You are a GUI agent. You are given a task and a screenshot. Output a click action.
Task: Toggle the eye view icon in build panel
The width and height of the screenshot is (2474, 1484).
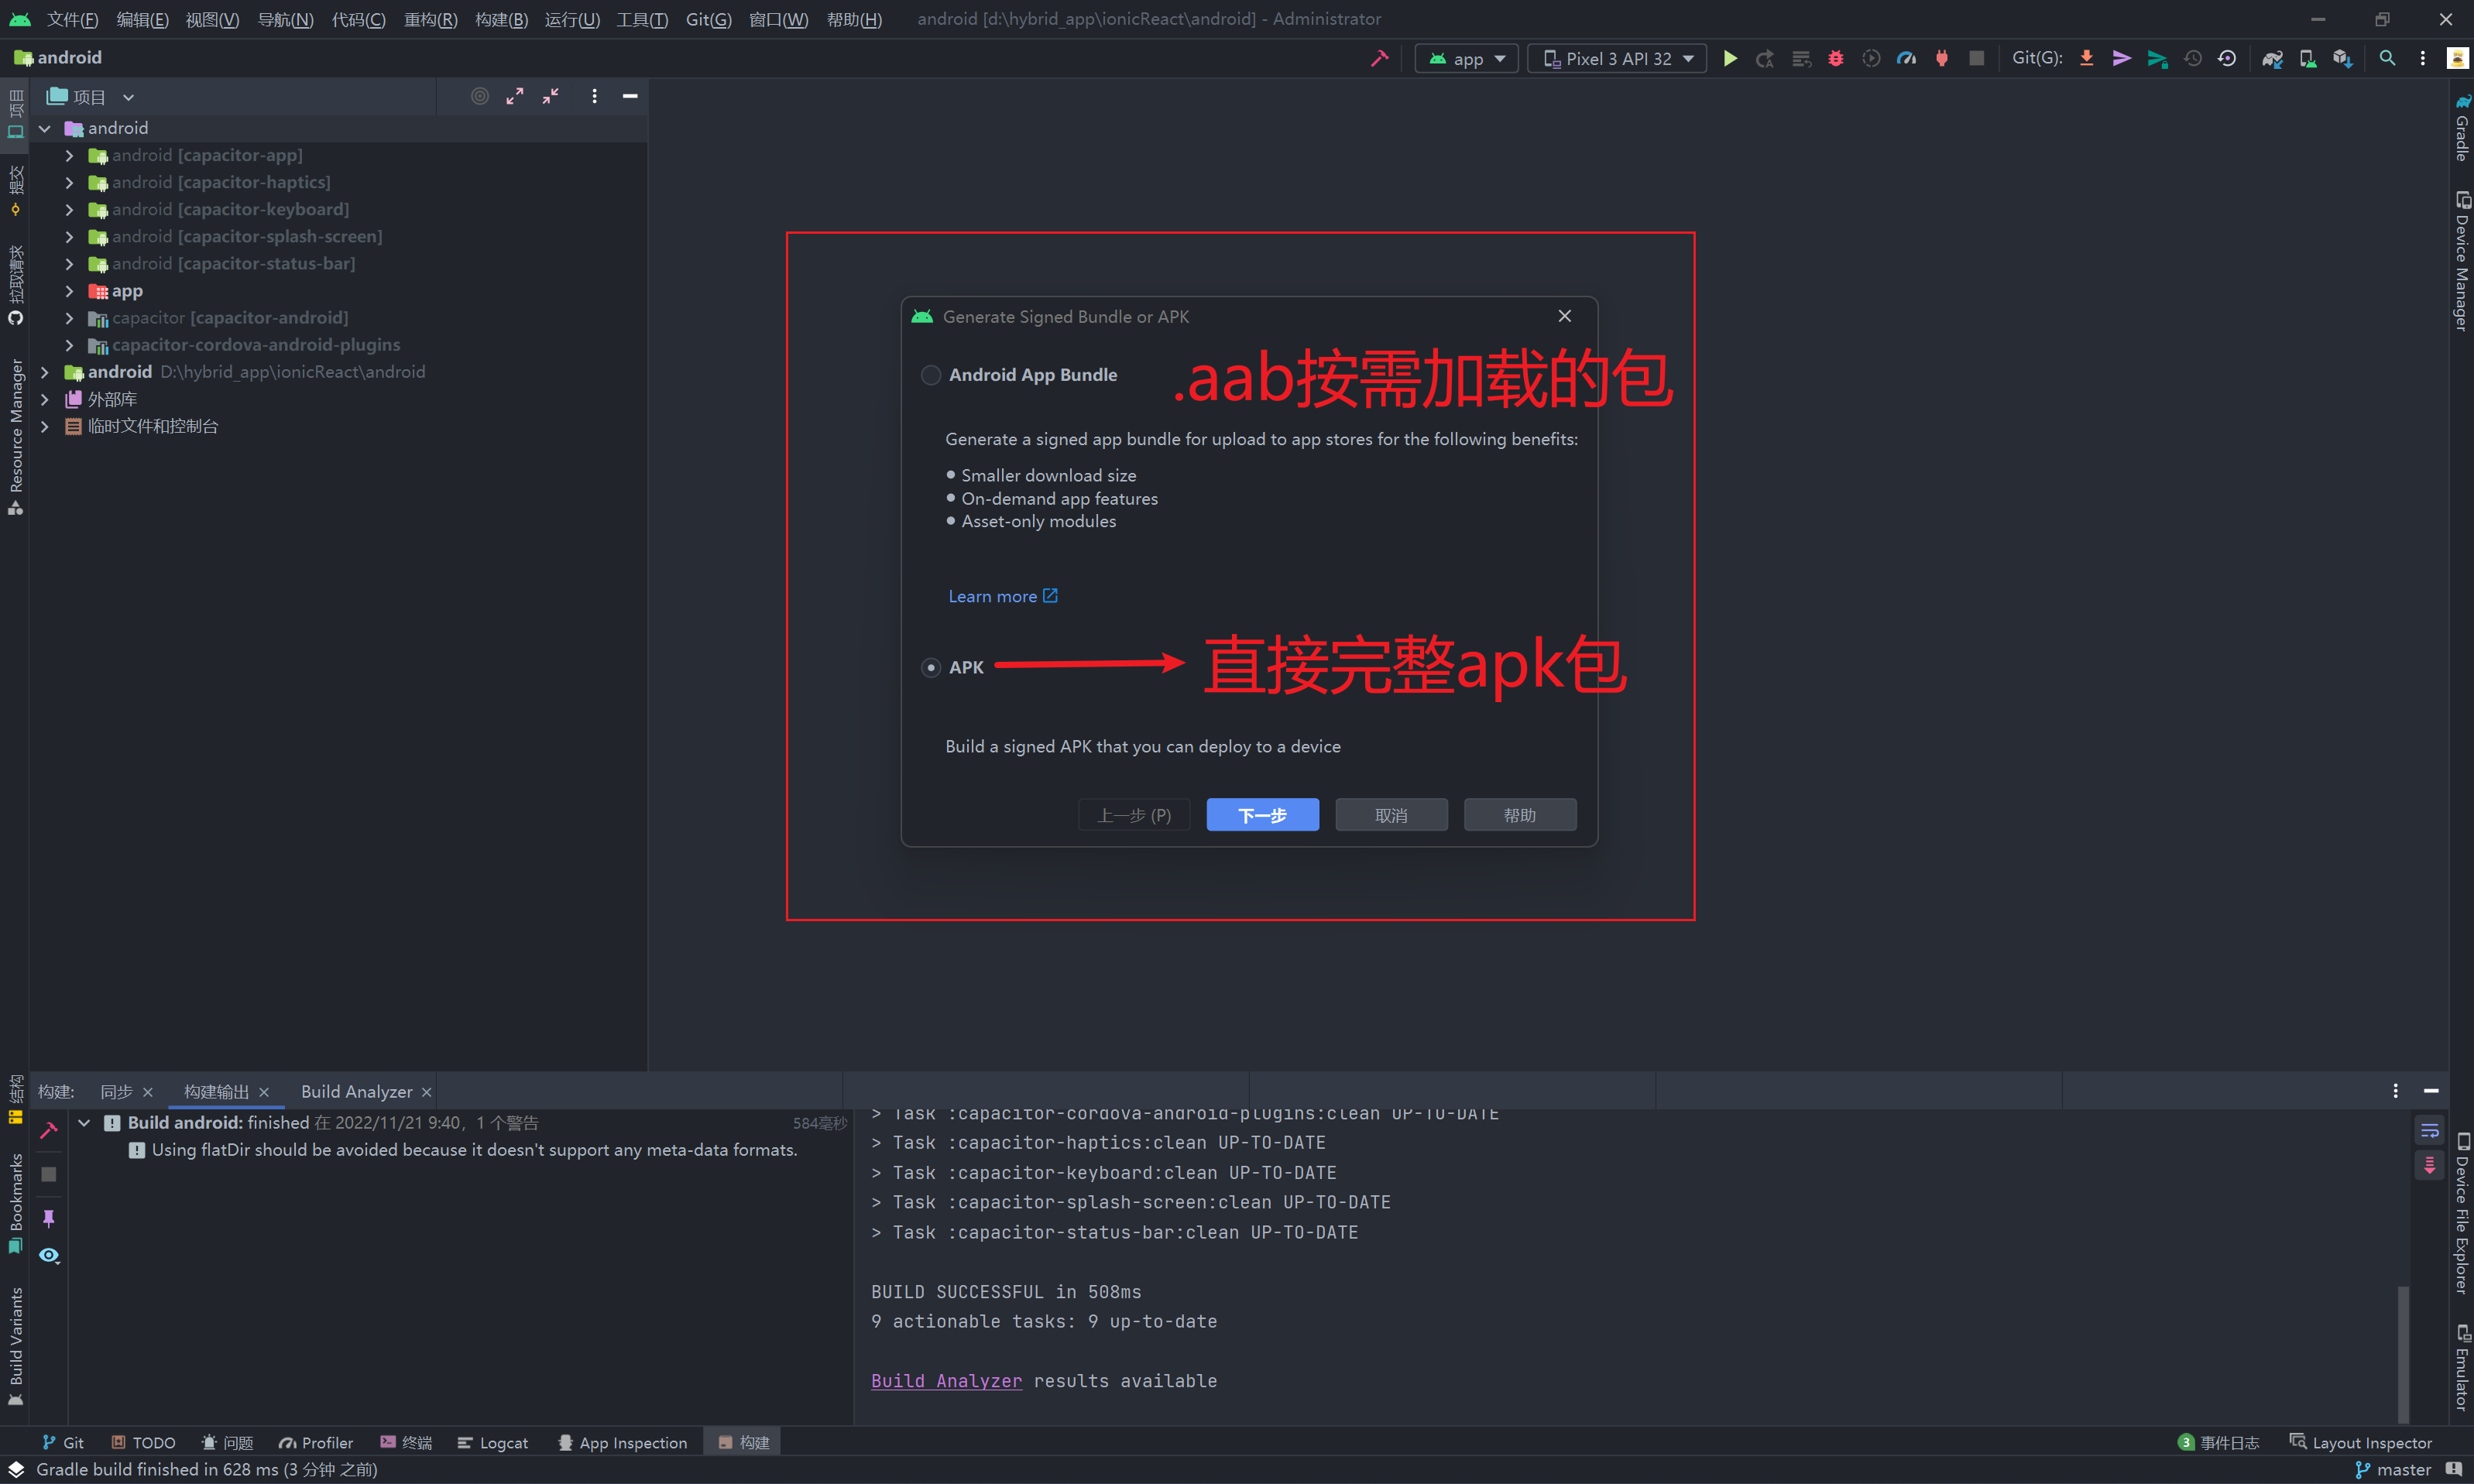48,1255
